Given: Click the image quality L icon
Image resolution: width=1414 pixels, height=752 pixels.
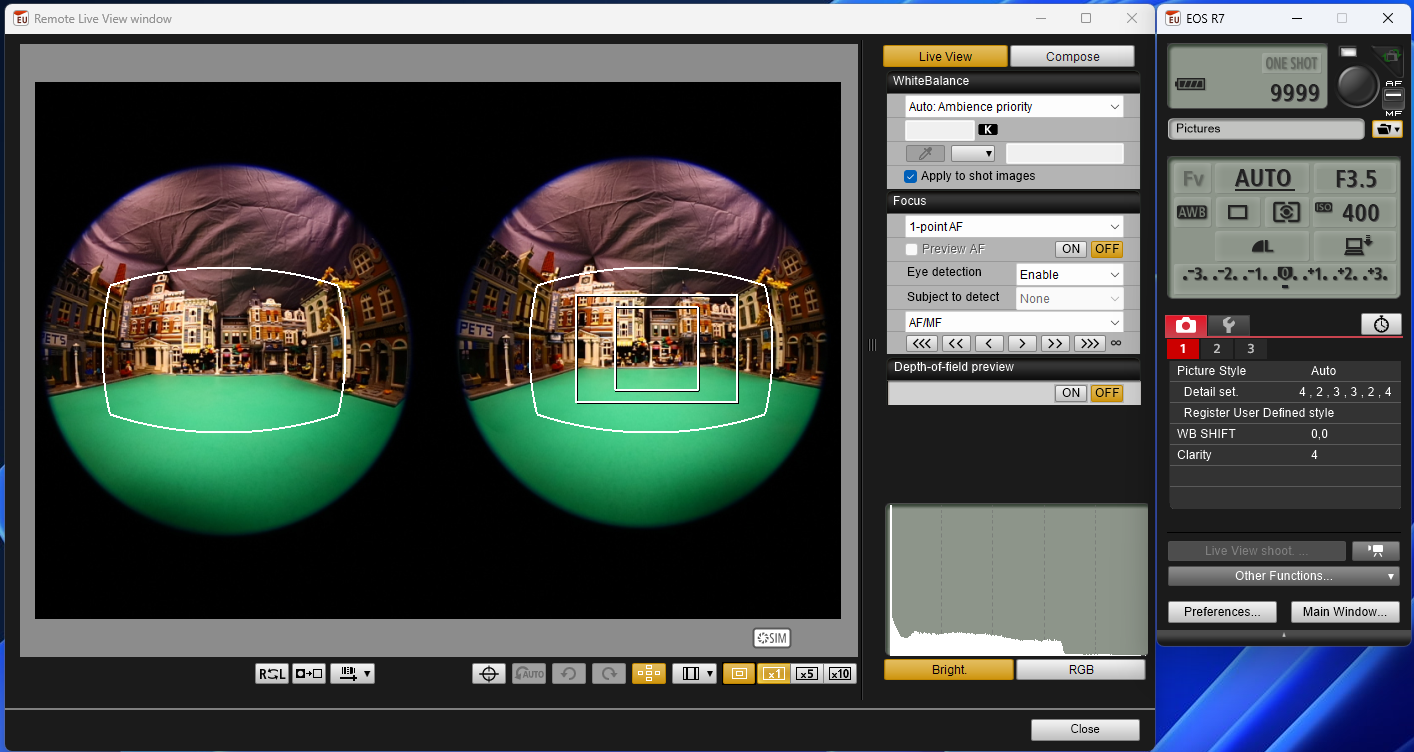Looking at the screenshot, I should 1263,245.
